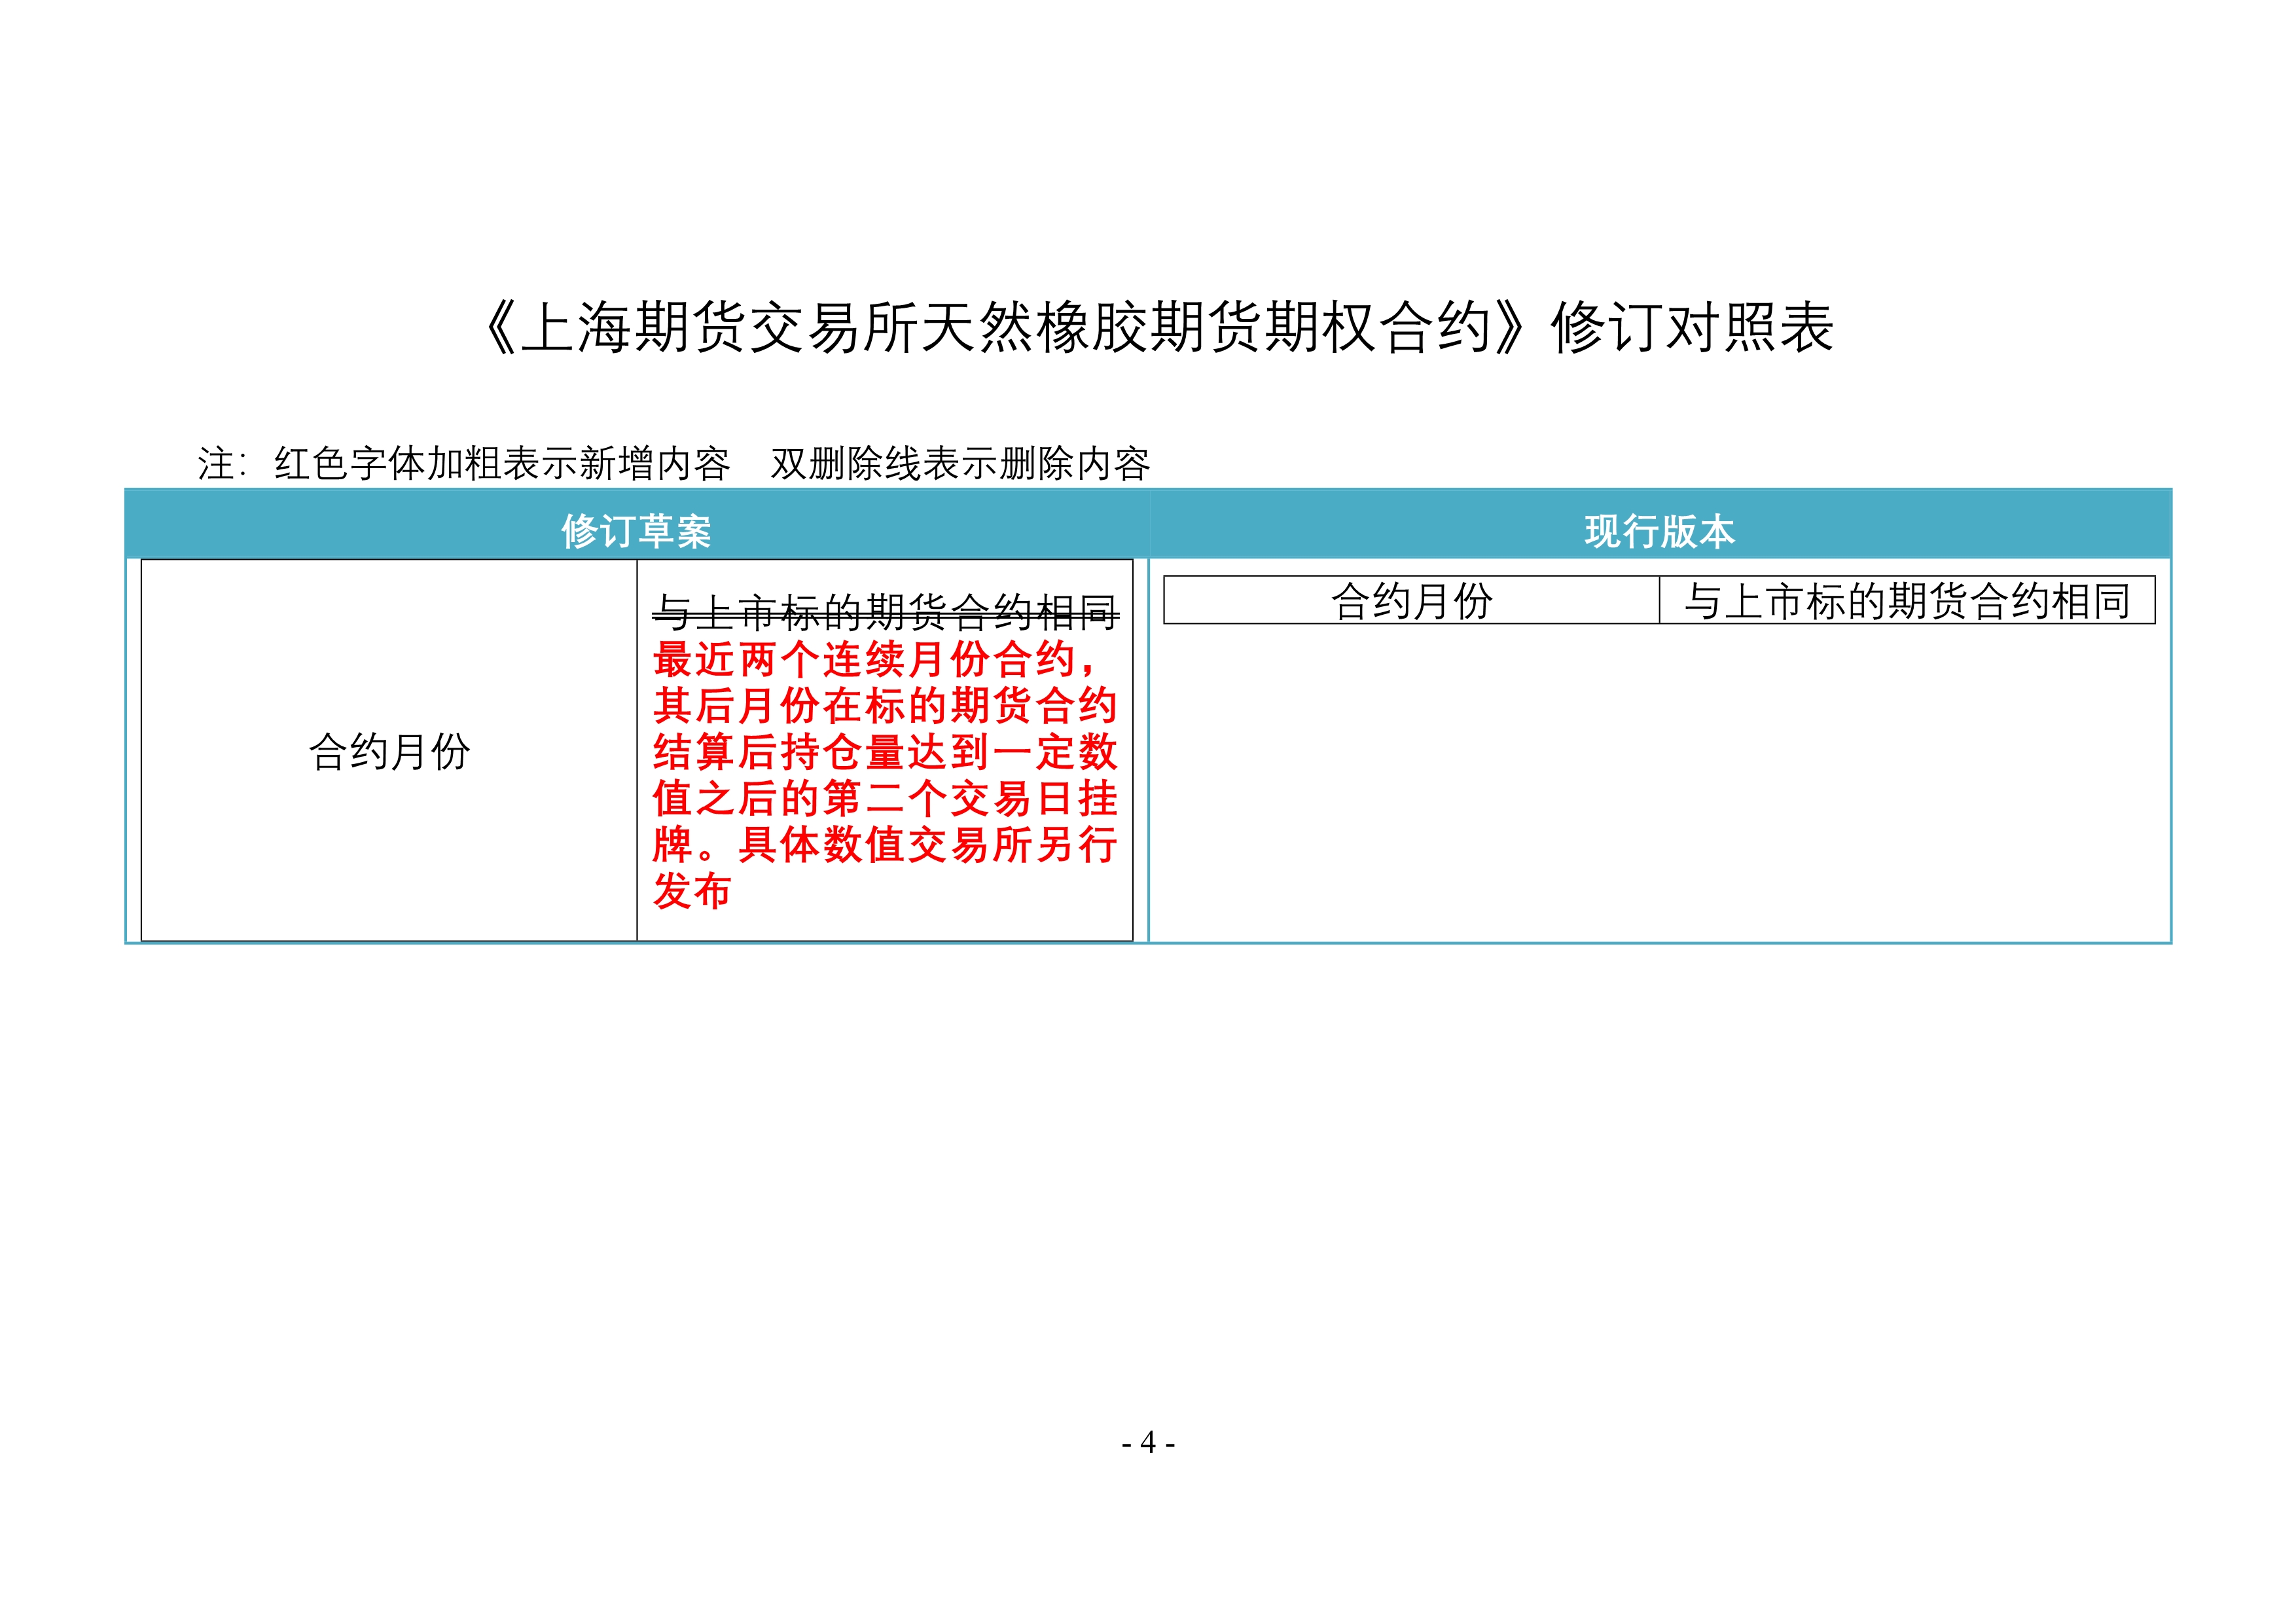Click the red line 其后月份在标的期货合约
Image resolution: width=2296 pixels, height=1623 pixels.
pyautogui.click(x=885, y=705)
